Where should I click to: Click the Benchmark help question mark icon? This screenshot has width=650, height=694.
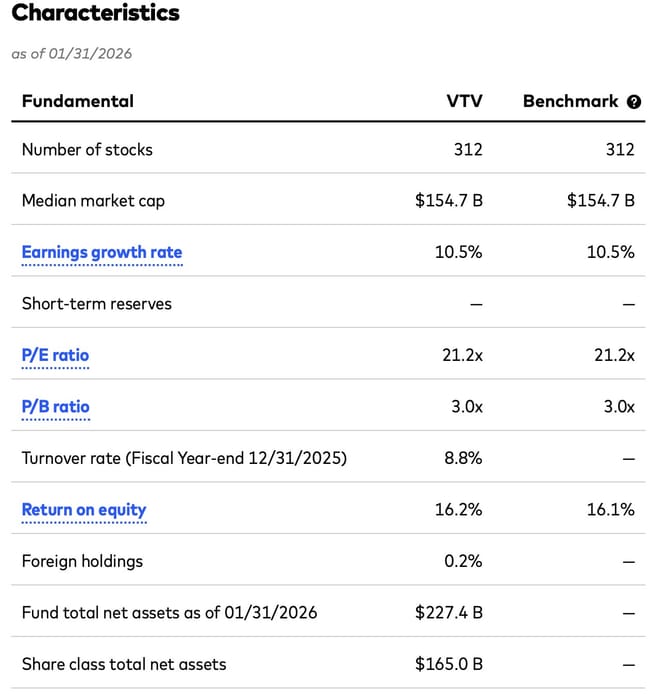(634, 101)
